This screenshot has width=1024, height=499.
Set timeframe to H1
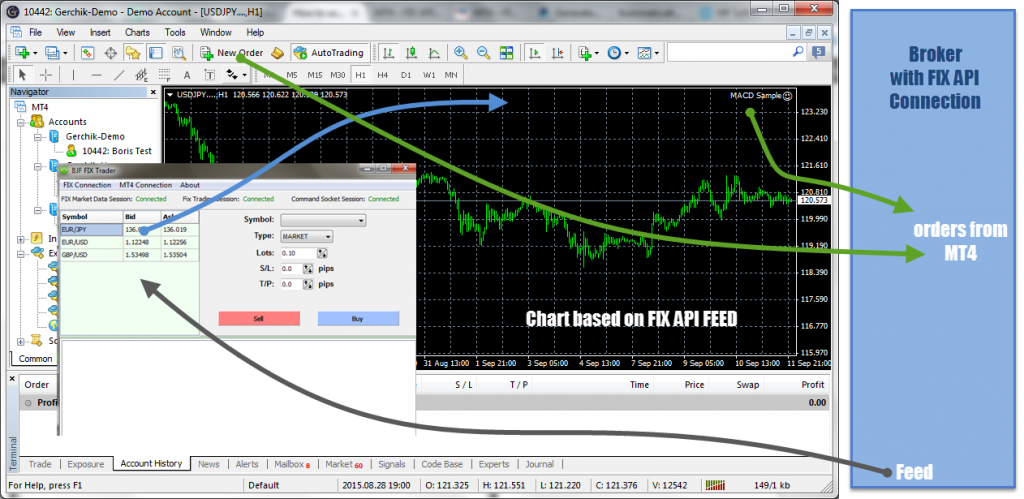pyautogui.click(x=360, y=75)
